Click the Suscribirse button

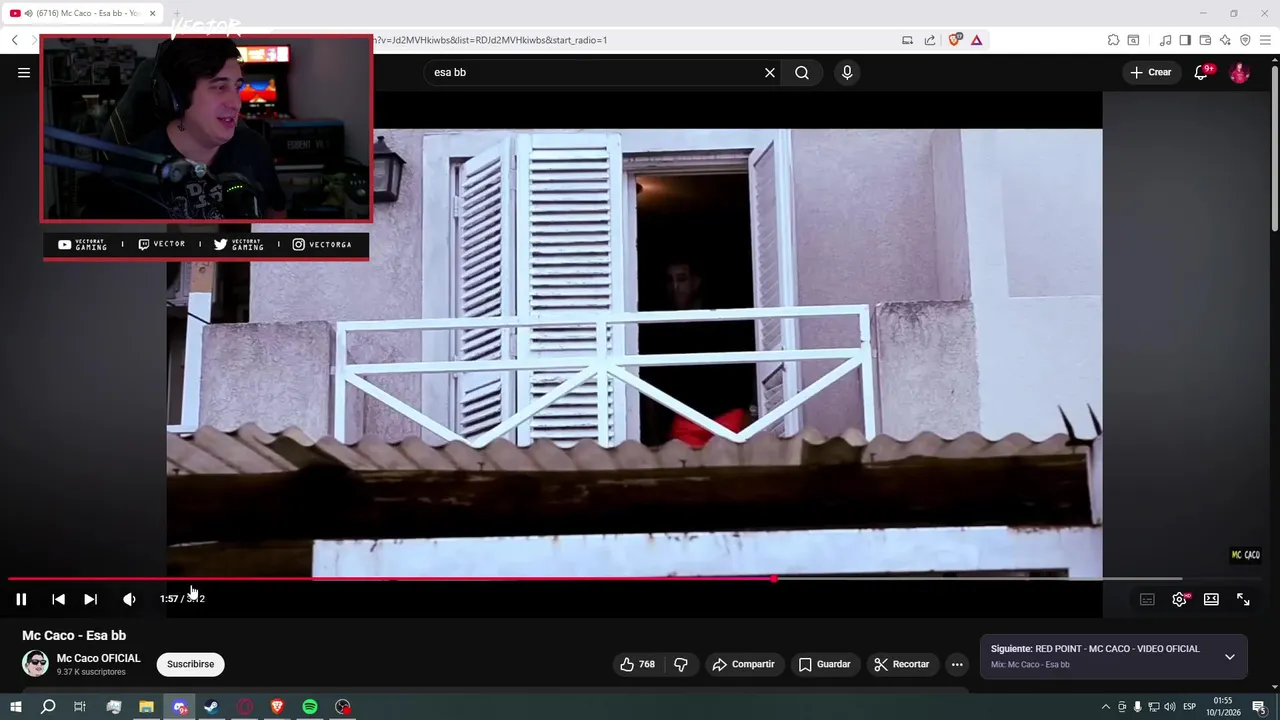click(x=190, y=664)
